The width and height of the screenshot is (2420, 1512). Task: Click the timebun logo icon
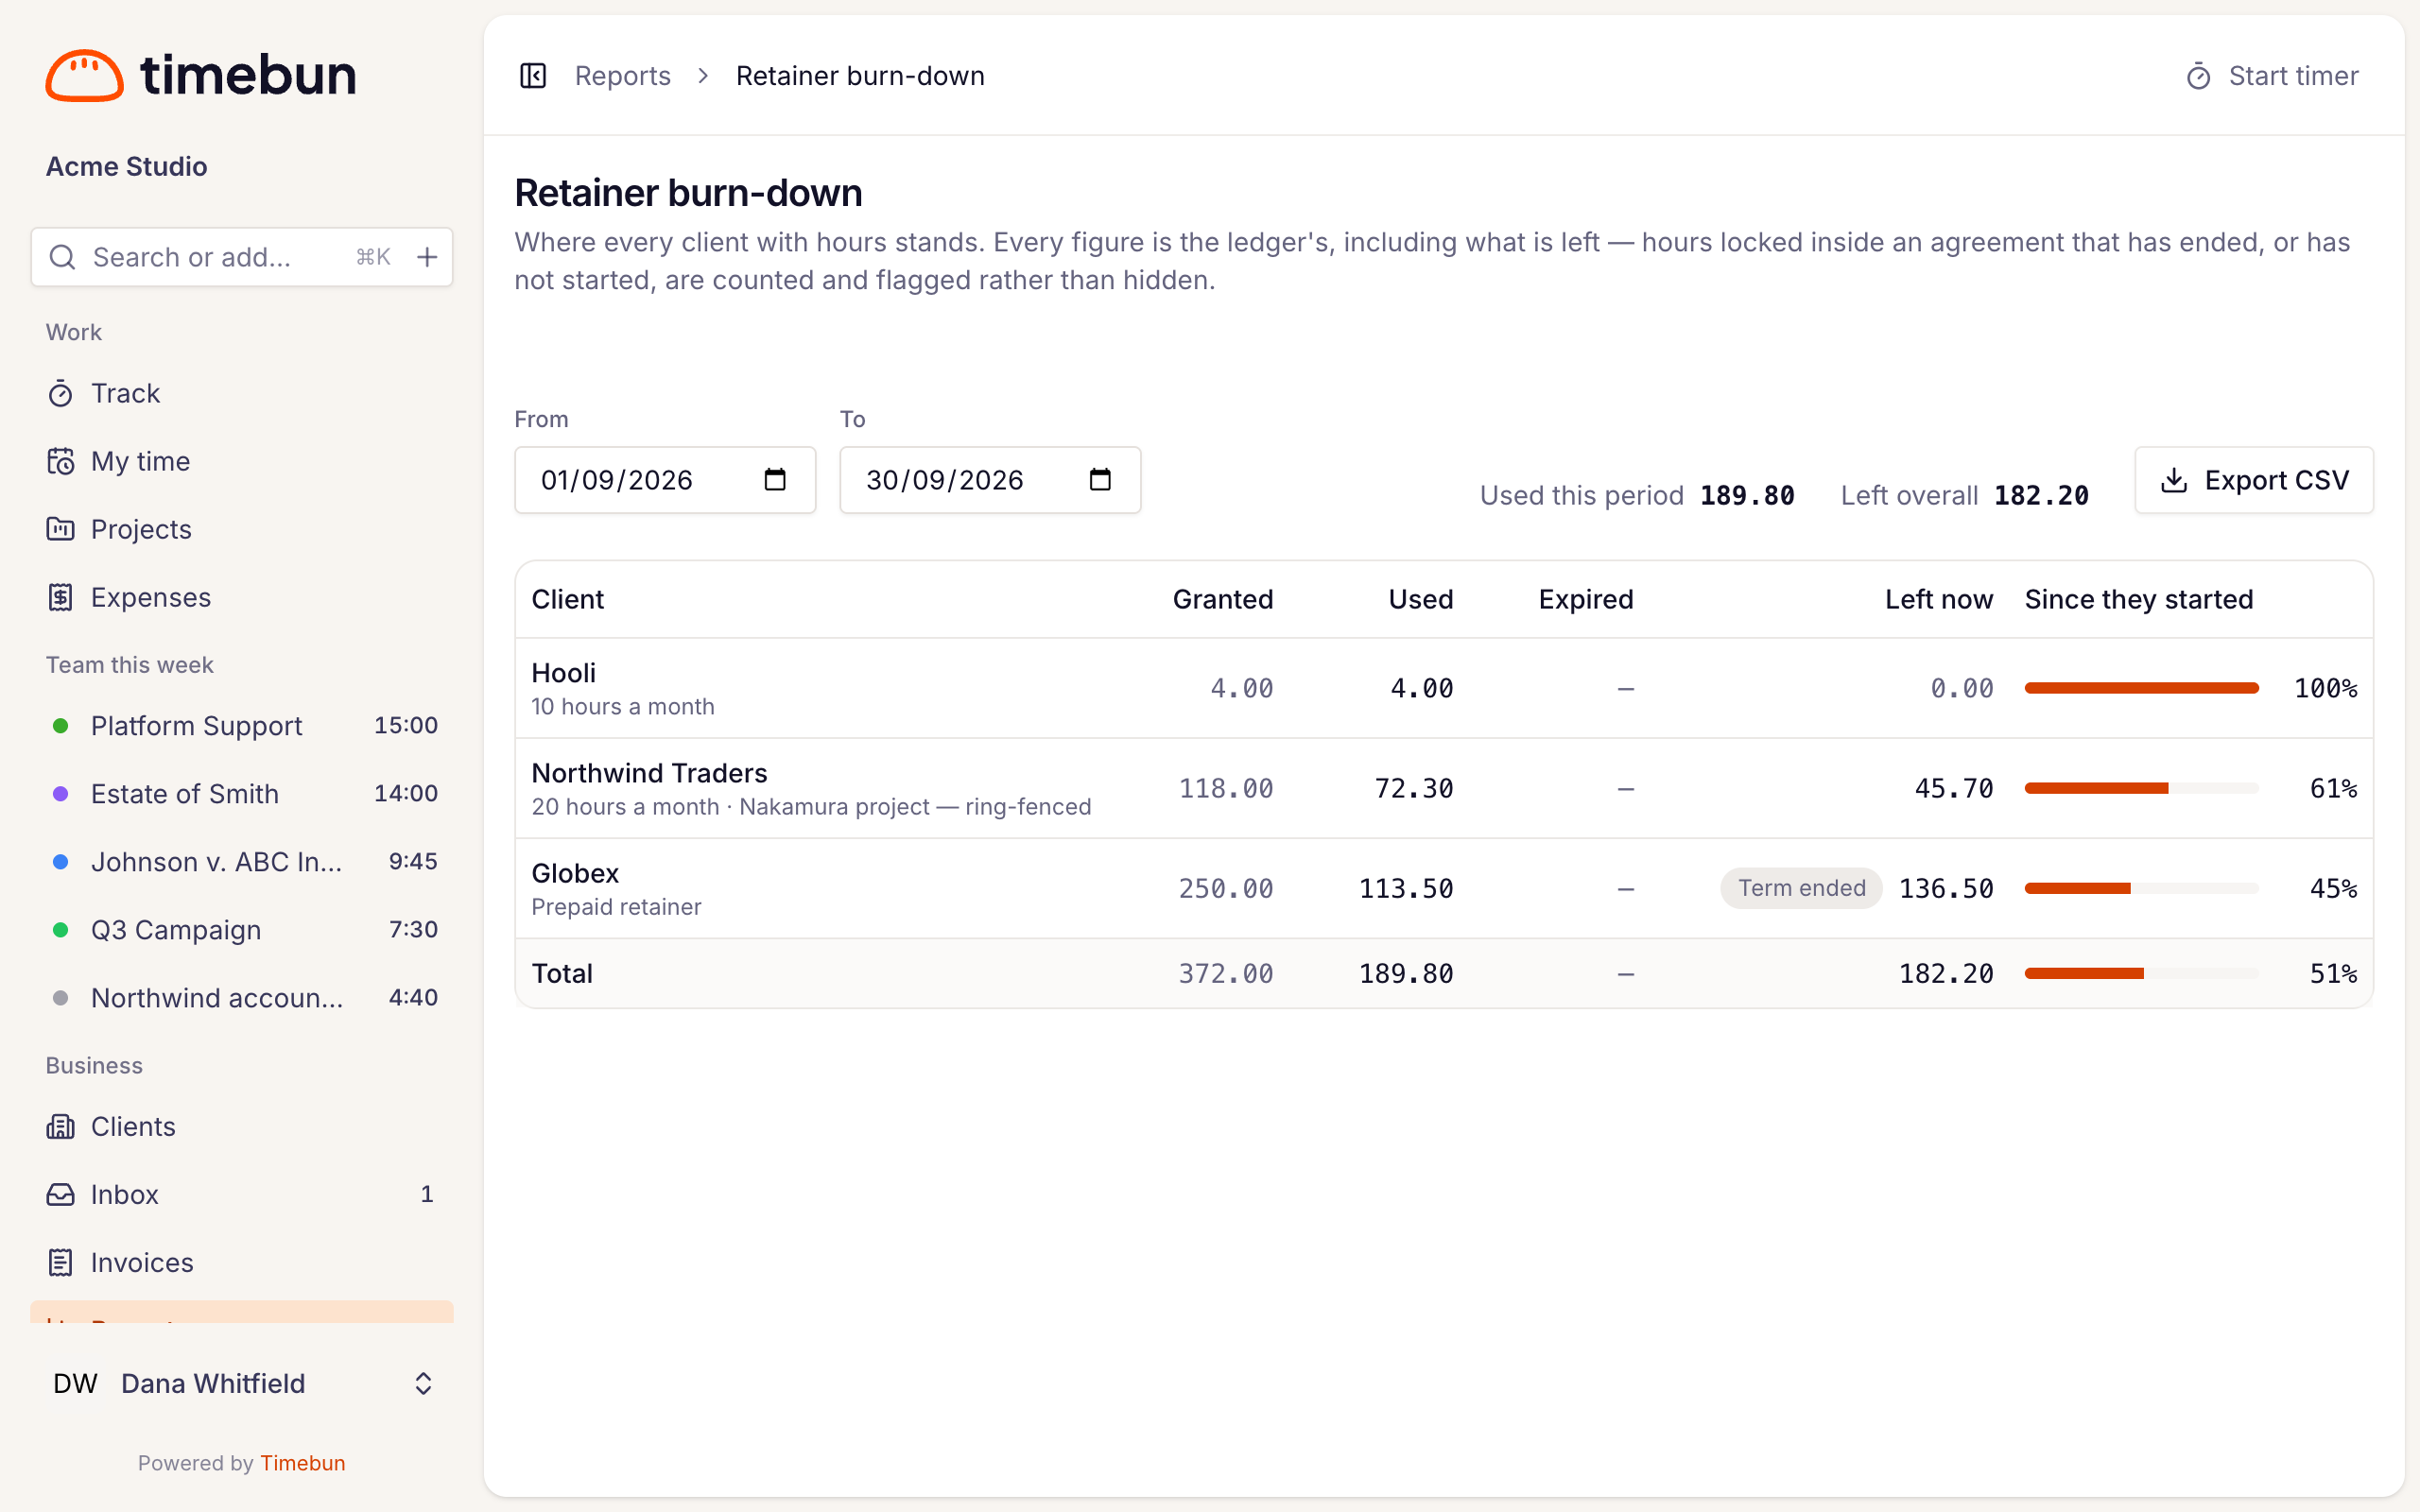pyautogui.click(x=84, y=75)
